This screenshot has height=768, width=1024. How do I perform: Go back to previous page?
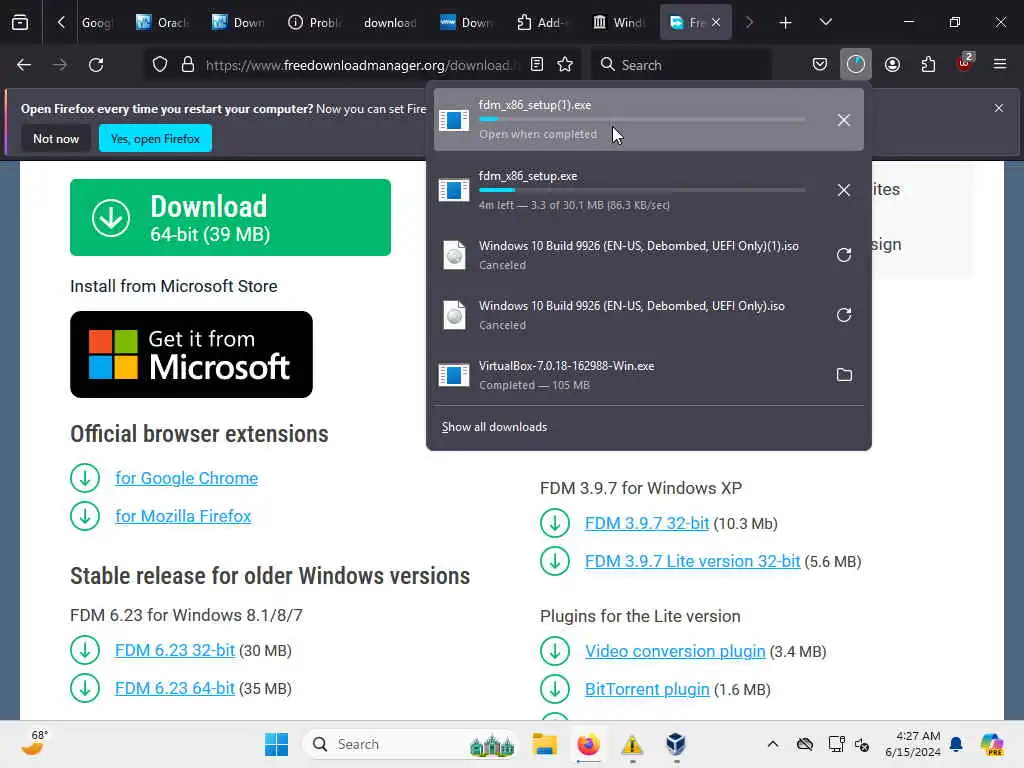click(24, 65)
